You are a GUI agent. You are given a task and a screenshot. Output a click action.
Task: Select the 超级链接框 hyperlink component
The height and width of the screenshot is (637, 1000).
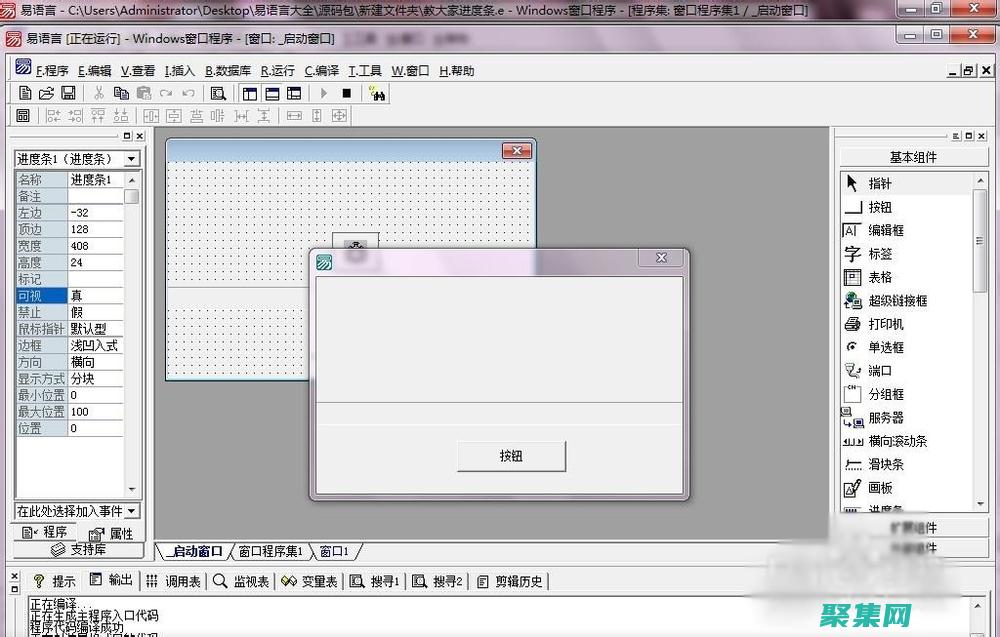pos(897,300)
